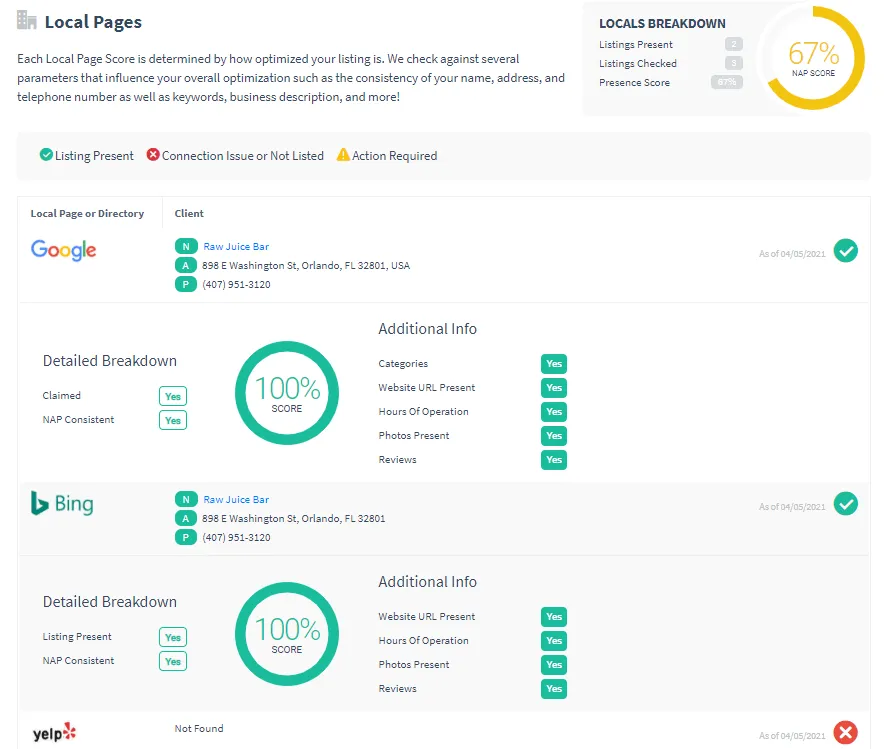Click the green Listing Present legend icon
The width and height of the screenshot is (887, 749).
(46, 155)
